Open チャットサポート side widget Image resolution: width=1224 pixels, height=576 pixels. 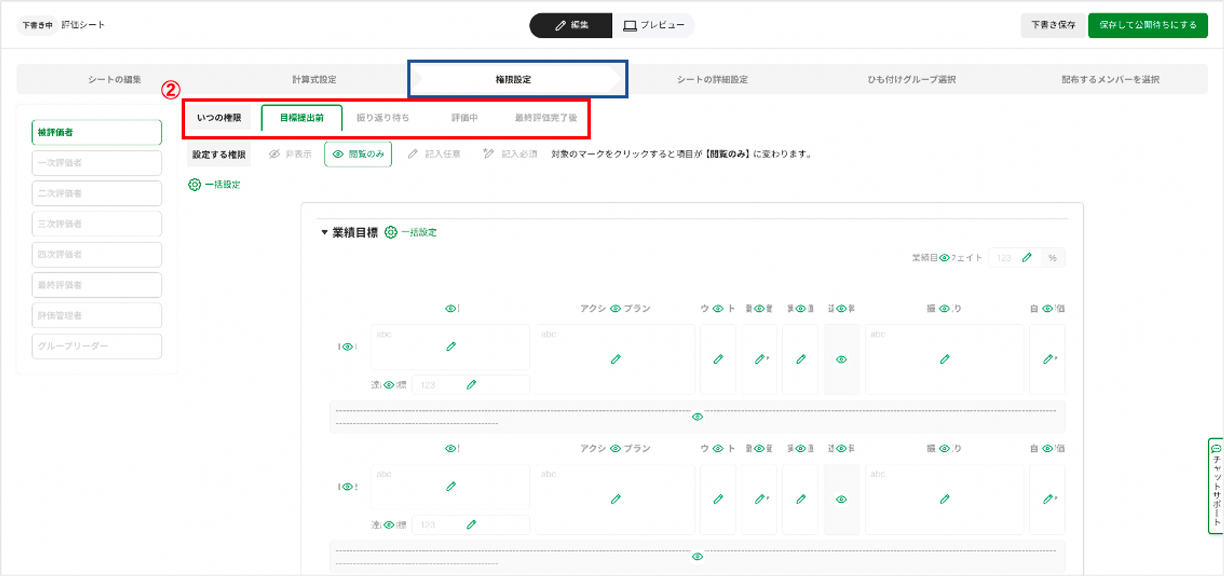(1215, 485)
